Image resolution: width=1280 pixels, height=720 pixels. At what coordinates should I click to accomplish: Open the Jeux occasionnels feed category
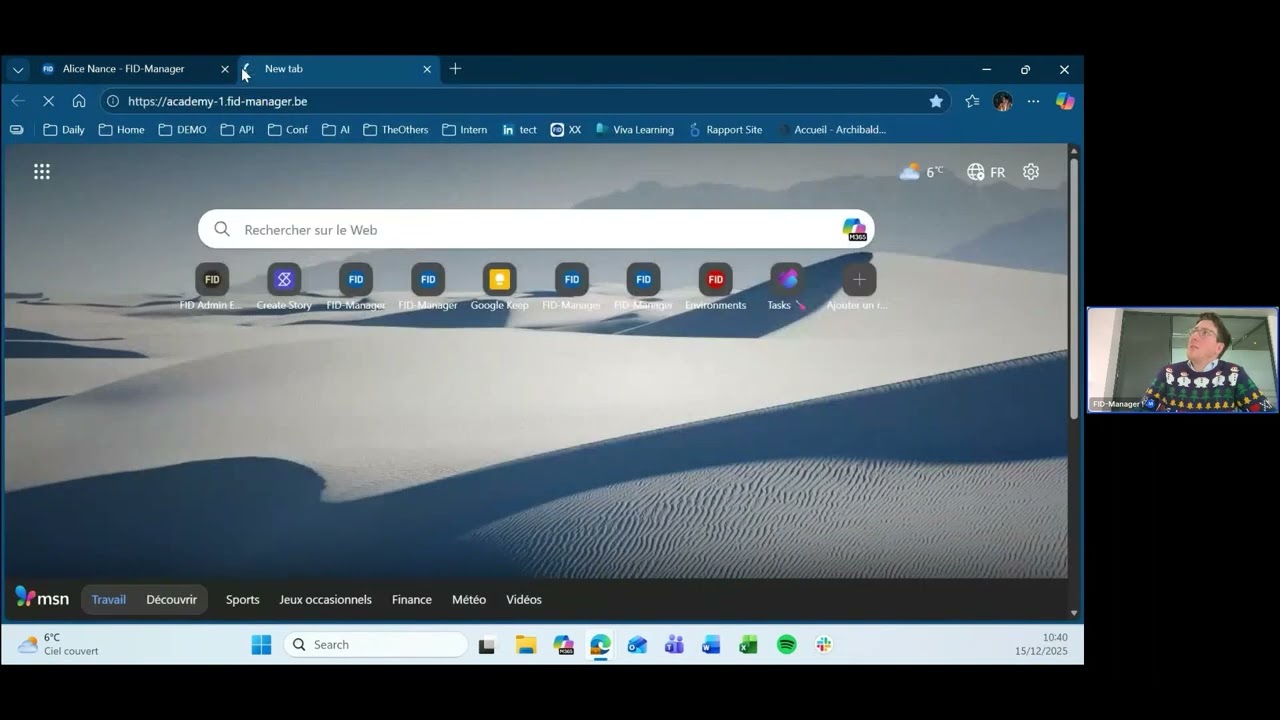click(325, 600)
